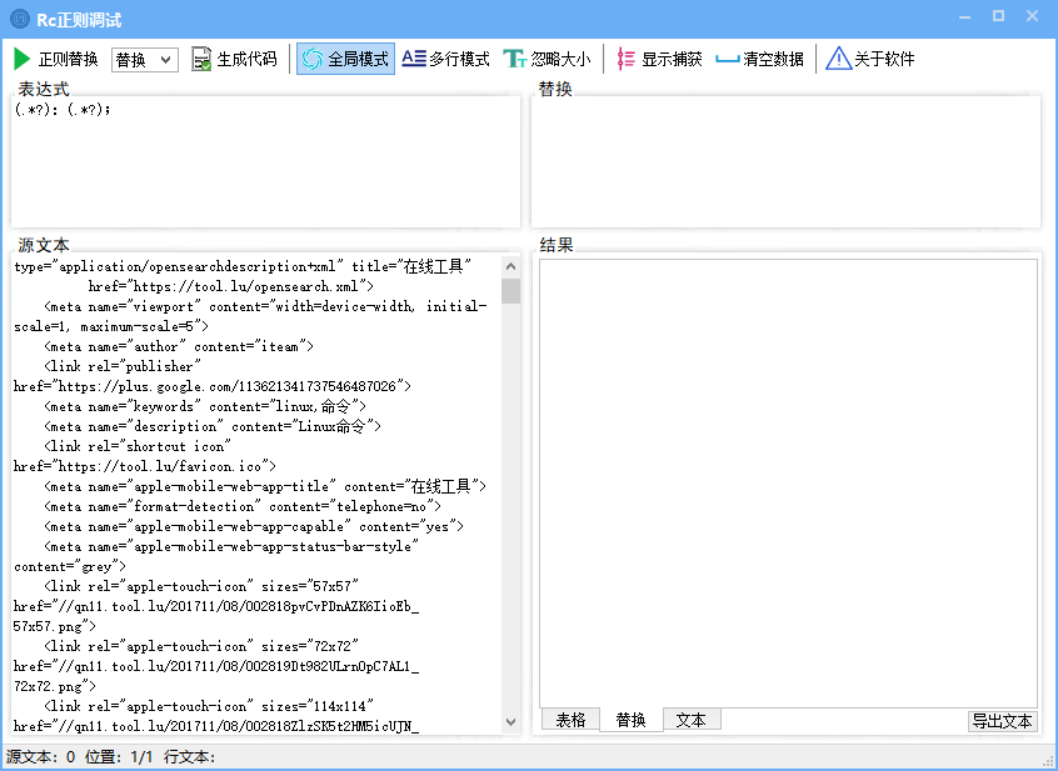Image resolution: width=1058 pixels, height=771 pixels.
Task: Click inside the 结果 result pane
Action: 788,483
